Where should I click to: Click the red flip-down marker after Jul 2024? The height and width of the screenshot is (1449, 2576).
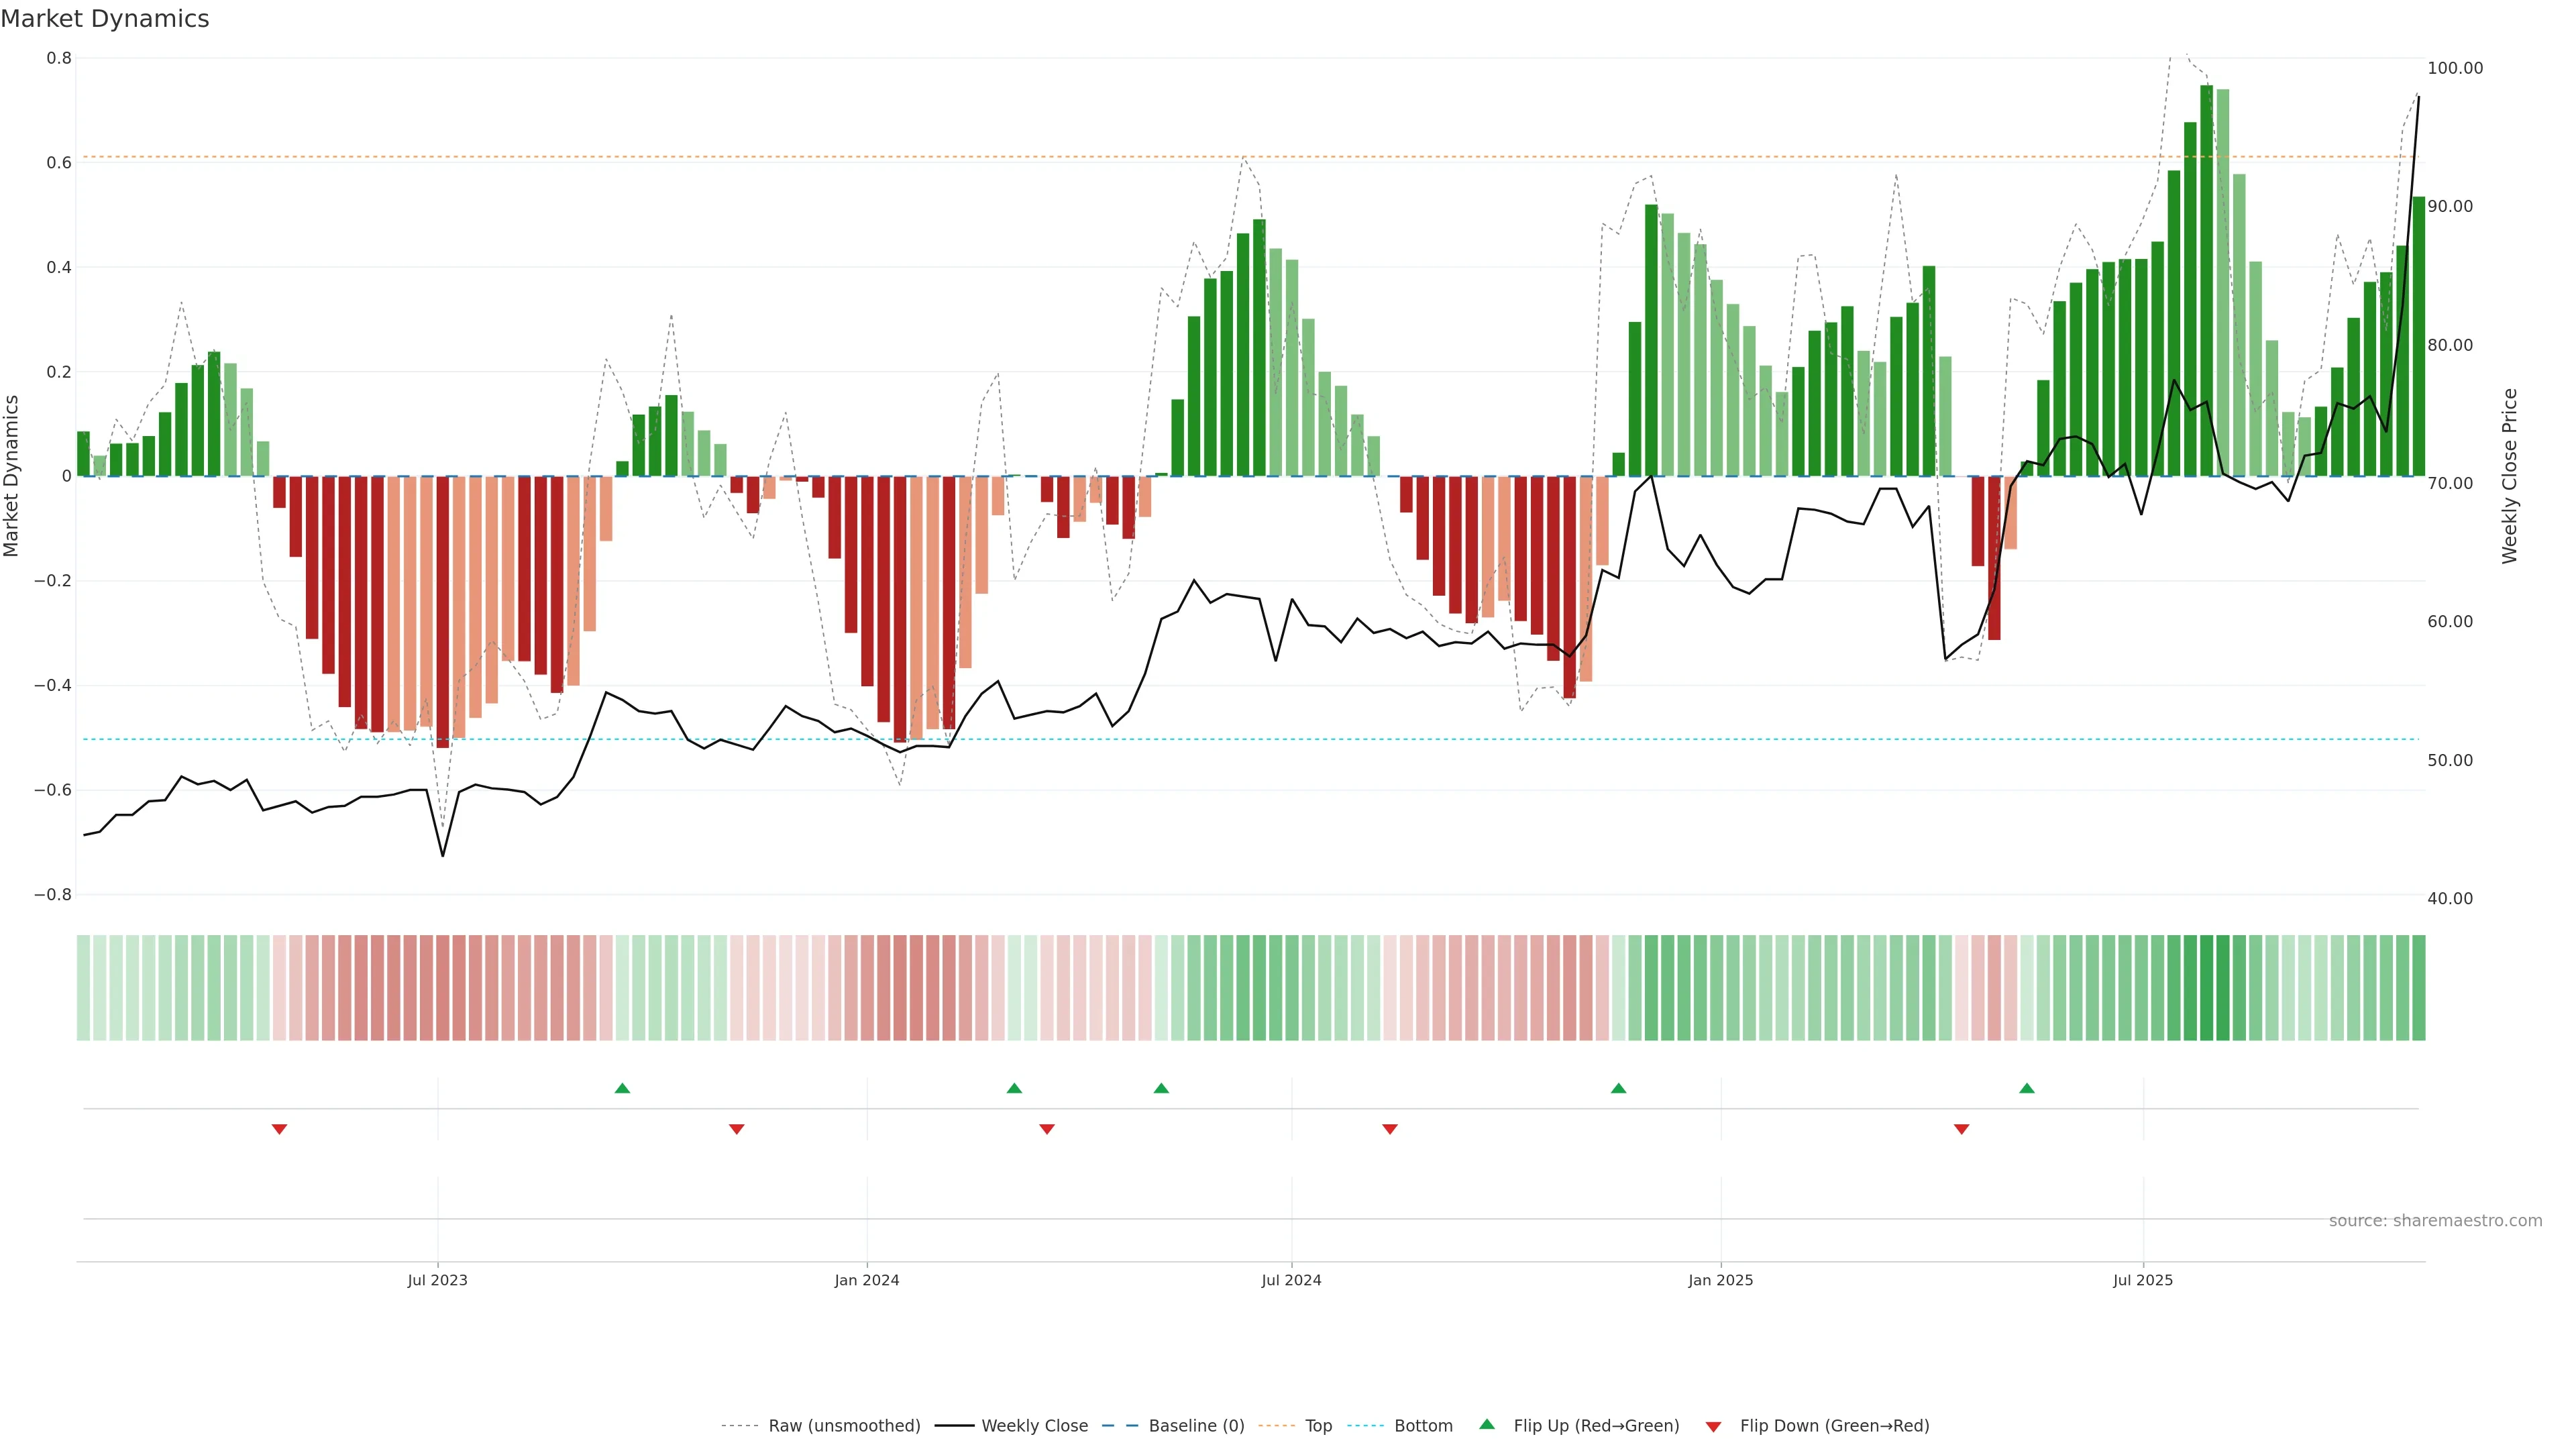point(1389,1129)
